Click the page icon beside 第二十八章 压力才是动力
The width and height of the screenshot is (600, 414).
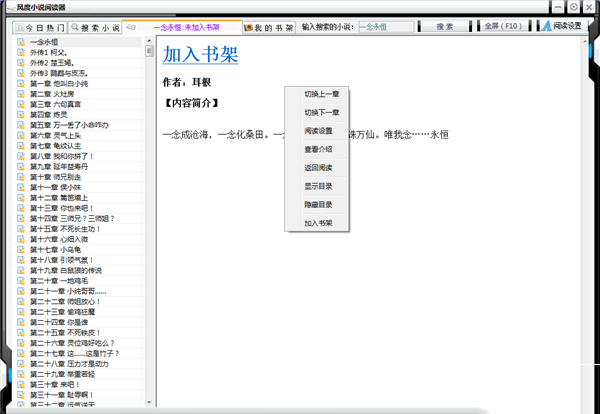point(21,363)
